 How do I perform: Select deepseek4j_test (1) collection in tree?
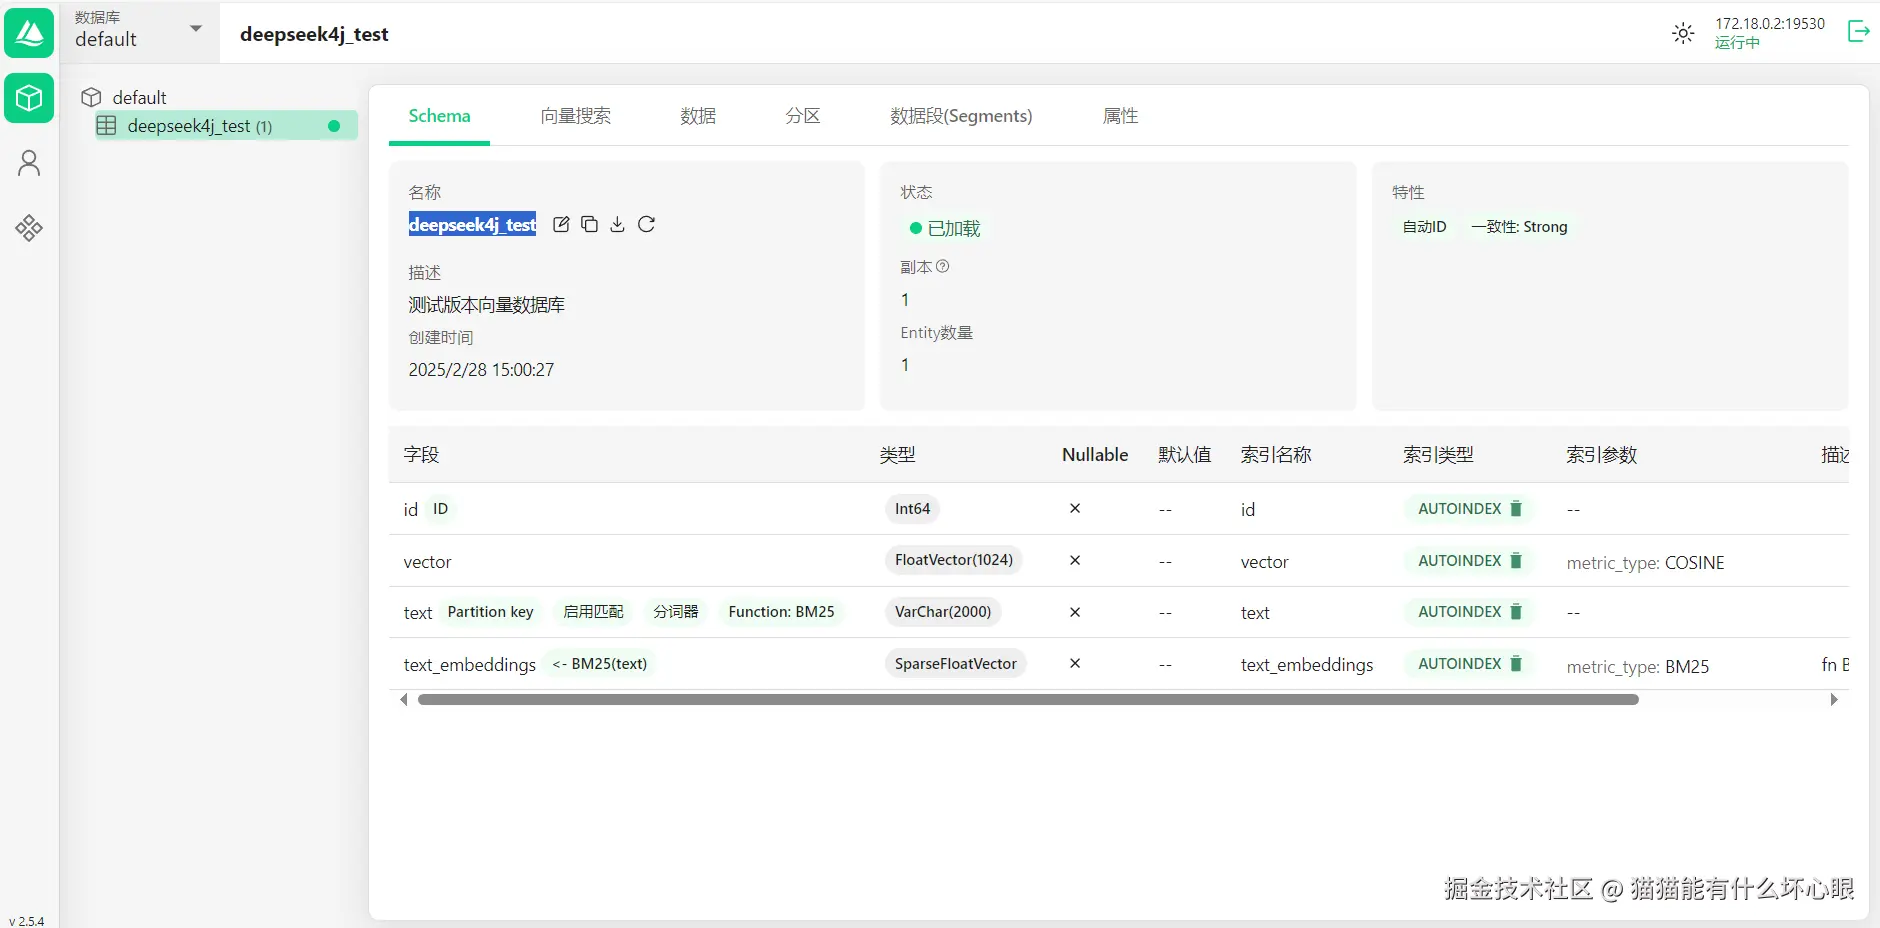pyautogui.click(x=226, y=125)
